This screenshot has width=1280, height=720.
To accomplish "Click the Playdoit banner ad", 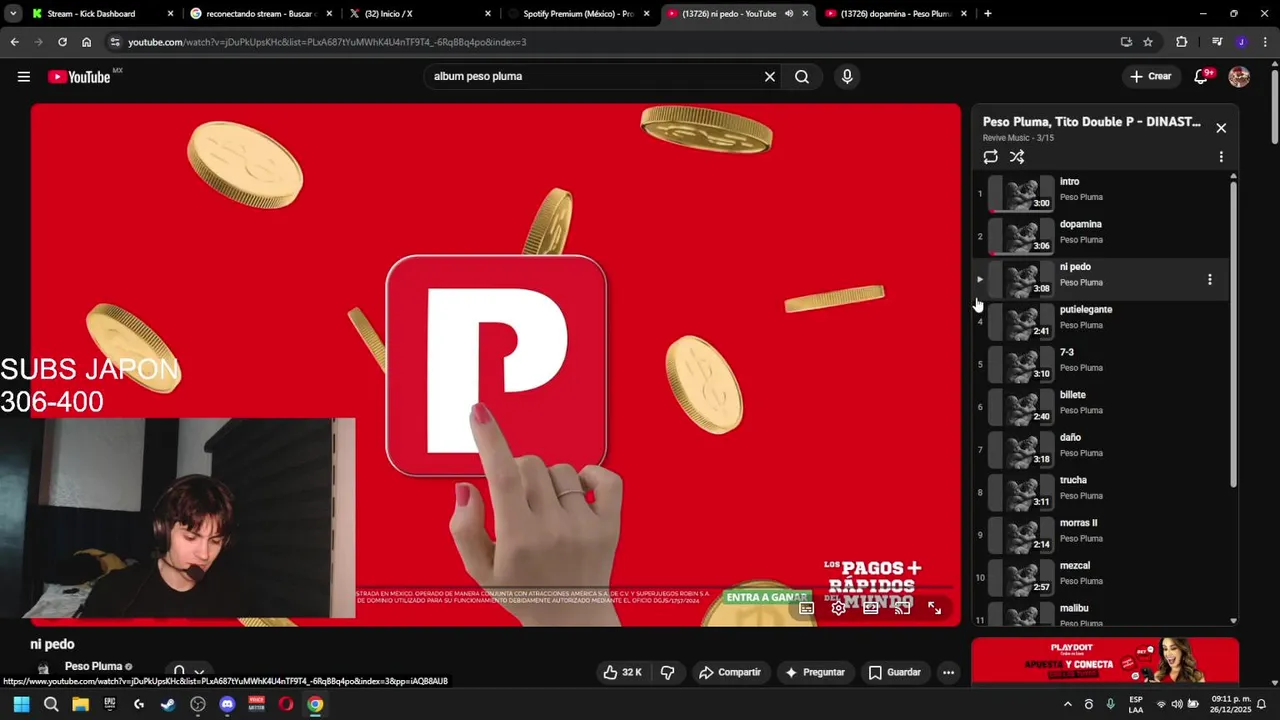I will click(1105, 661).
